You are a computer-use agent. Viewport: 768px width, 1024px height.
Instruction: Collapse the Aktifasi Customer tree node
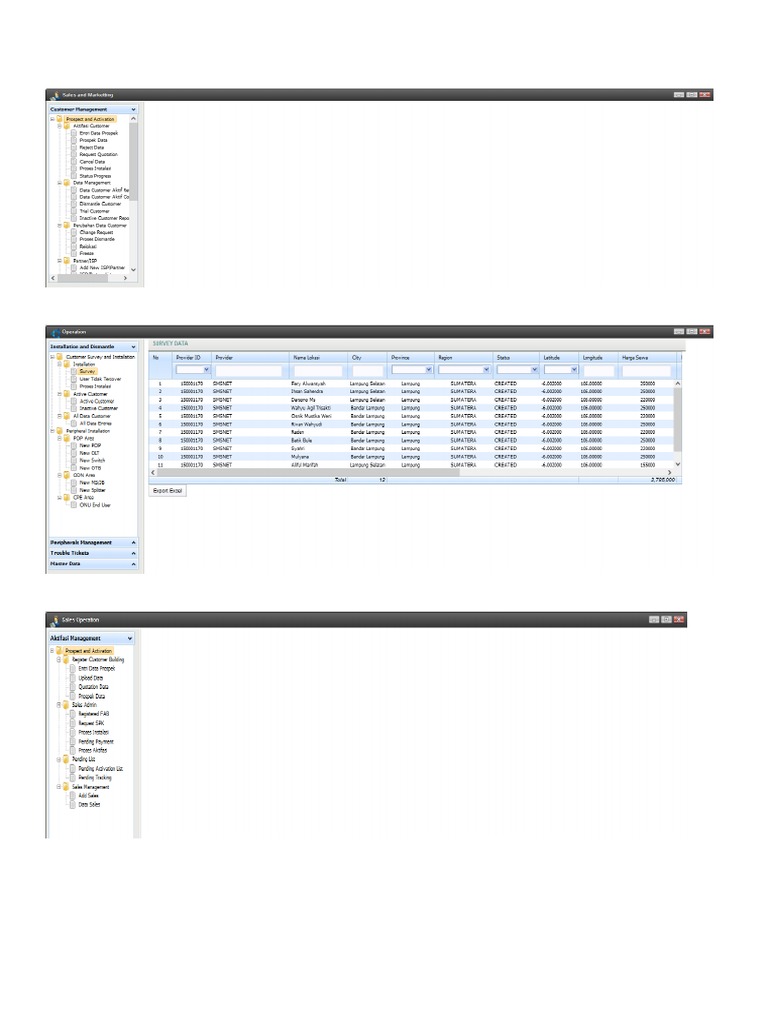(x=60, y=126)
